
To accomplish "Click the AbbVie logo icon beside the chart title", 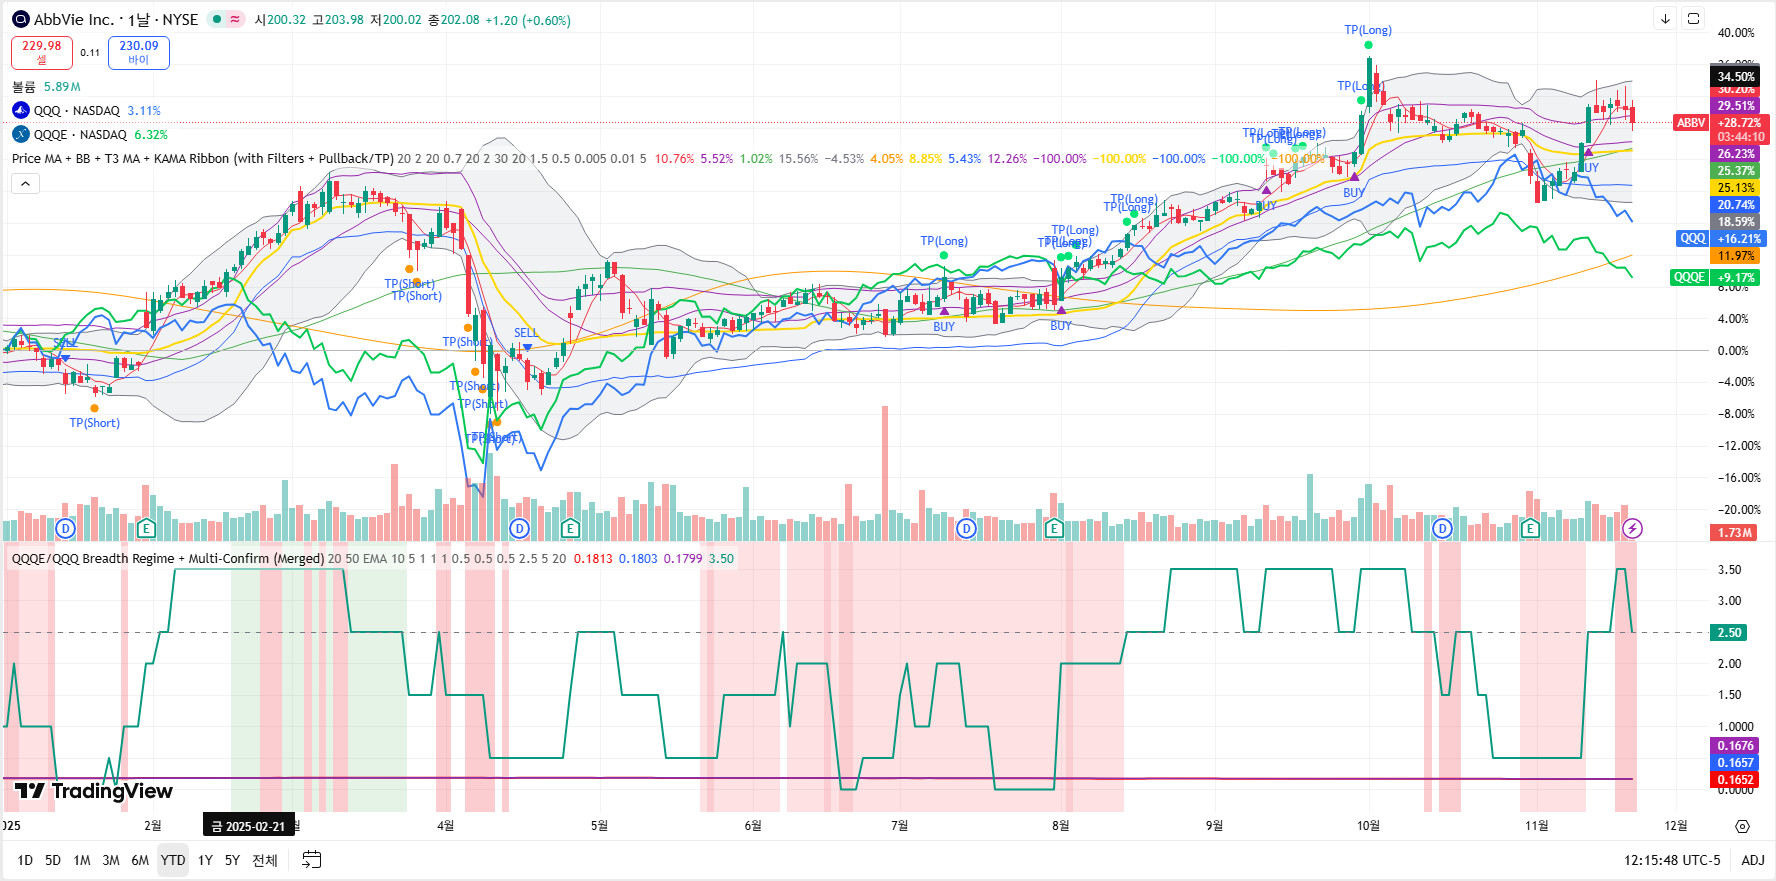I will [x=20, y=19].
